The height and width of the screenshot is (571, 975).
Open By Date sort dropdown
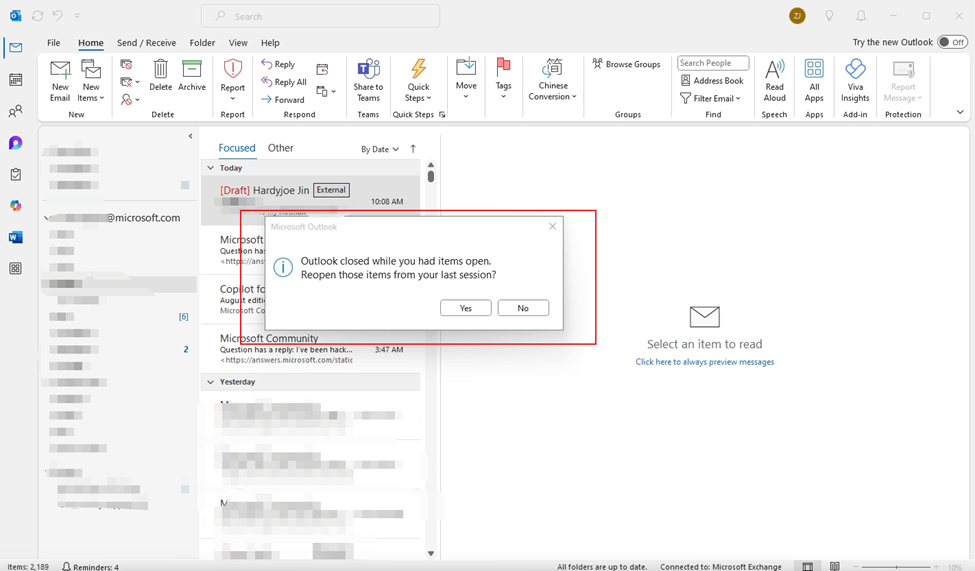click(380, 149)
